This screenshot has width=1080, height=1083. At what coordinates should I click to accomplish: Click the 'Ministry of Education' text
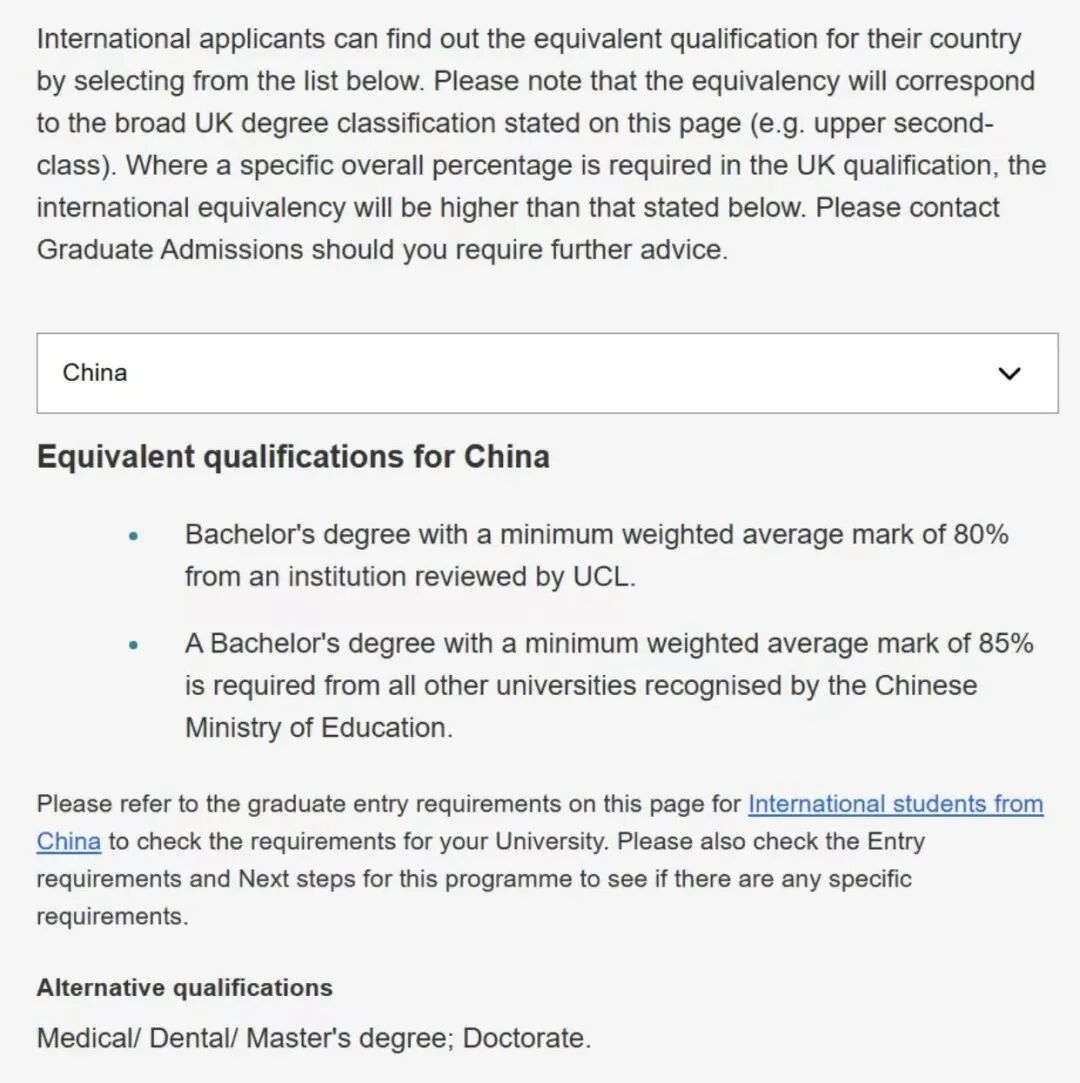click(318, 728)
